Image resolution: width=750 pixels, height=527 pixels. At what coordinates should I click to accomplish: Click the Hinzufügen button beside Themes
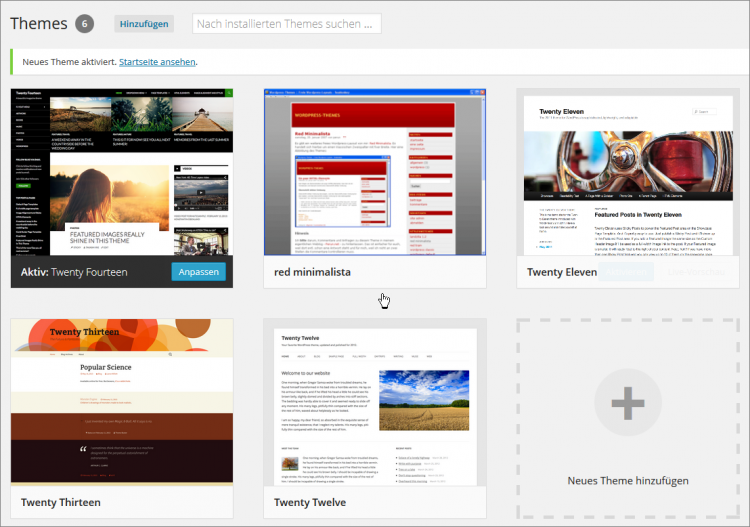point(144,23)
